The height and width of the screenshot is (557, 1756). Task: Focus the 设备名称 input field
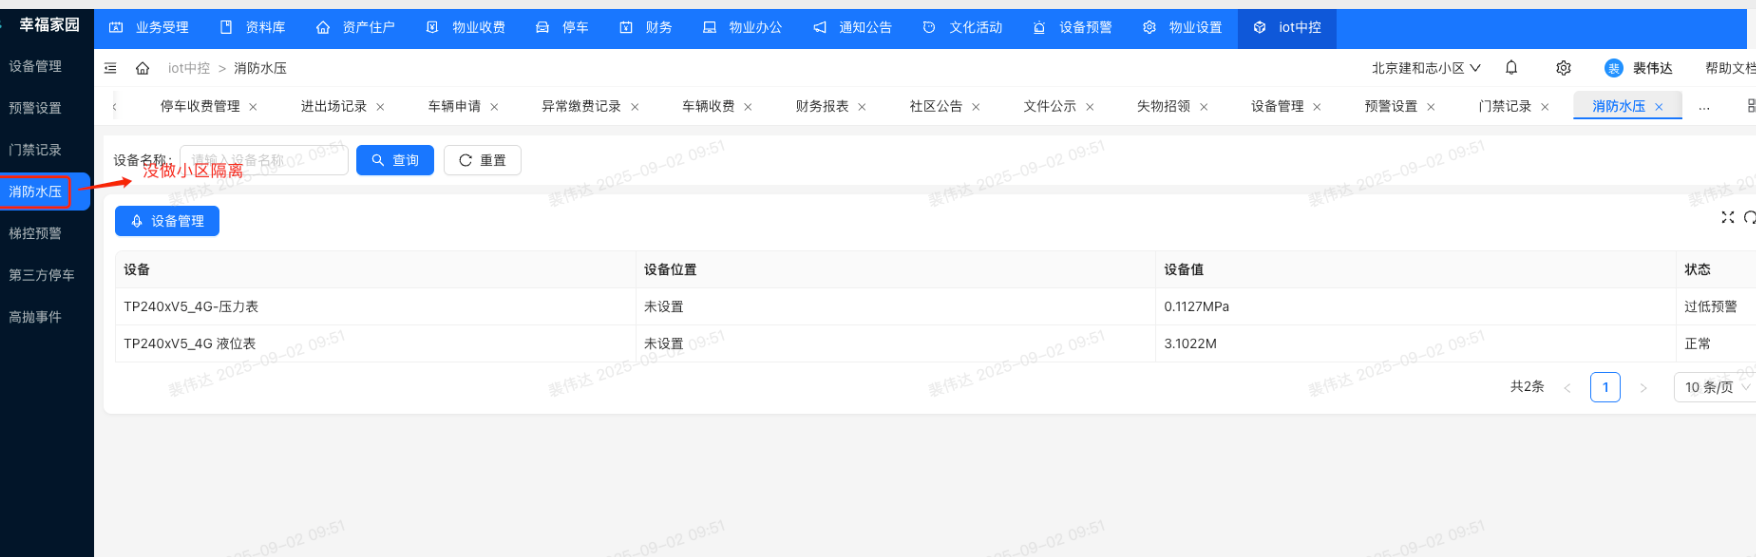point(264,160)
